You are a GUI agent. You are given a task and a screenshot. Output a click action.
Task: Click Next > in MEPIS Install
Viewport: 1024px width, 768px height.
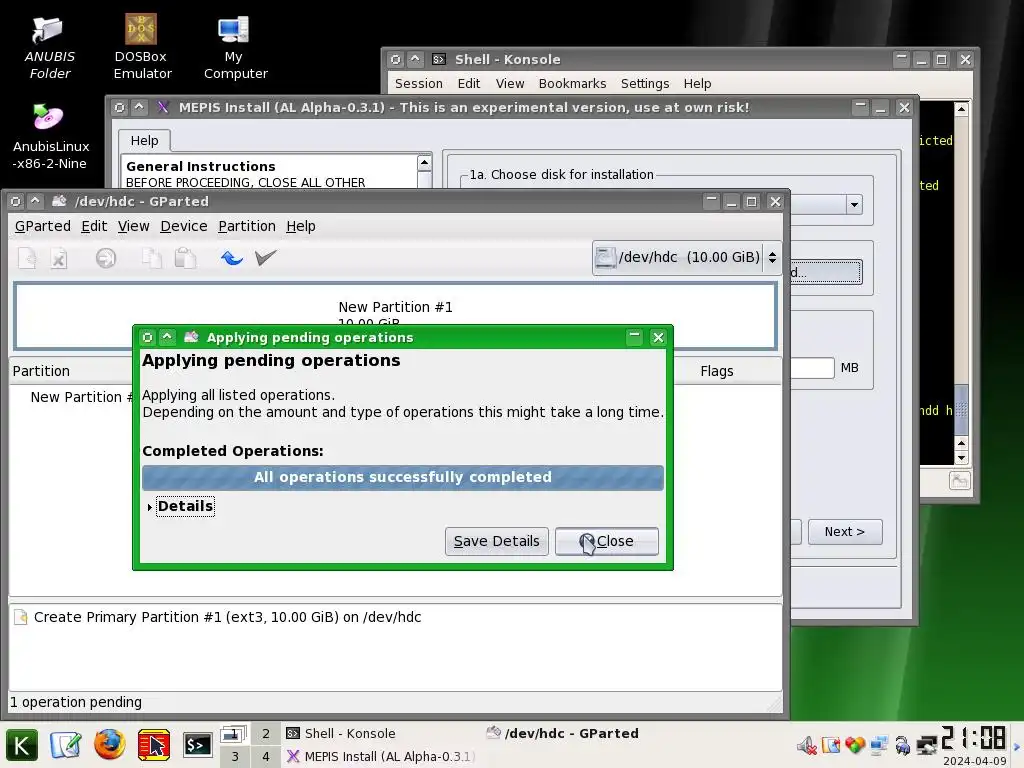[844, 532]
